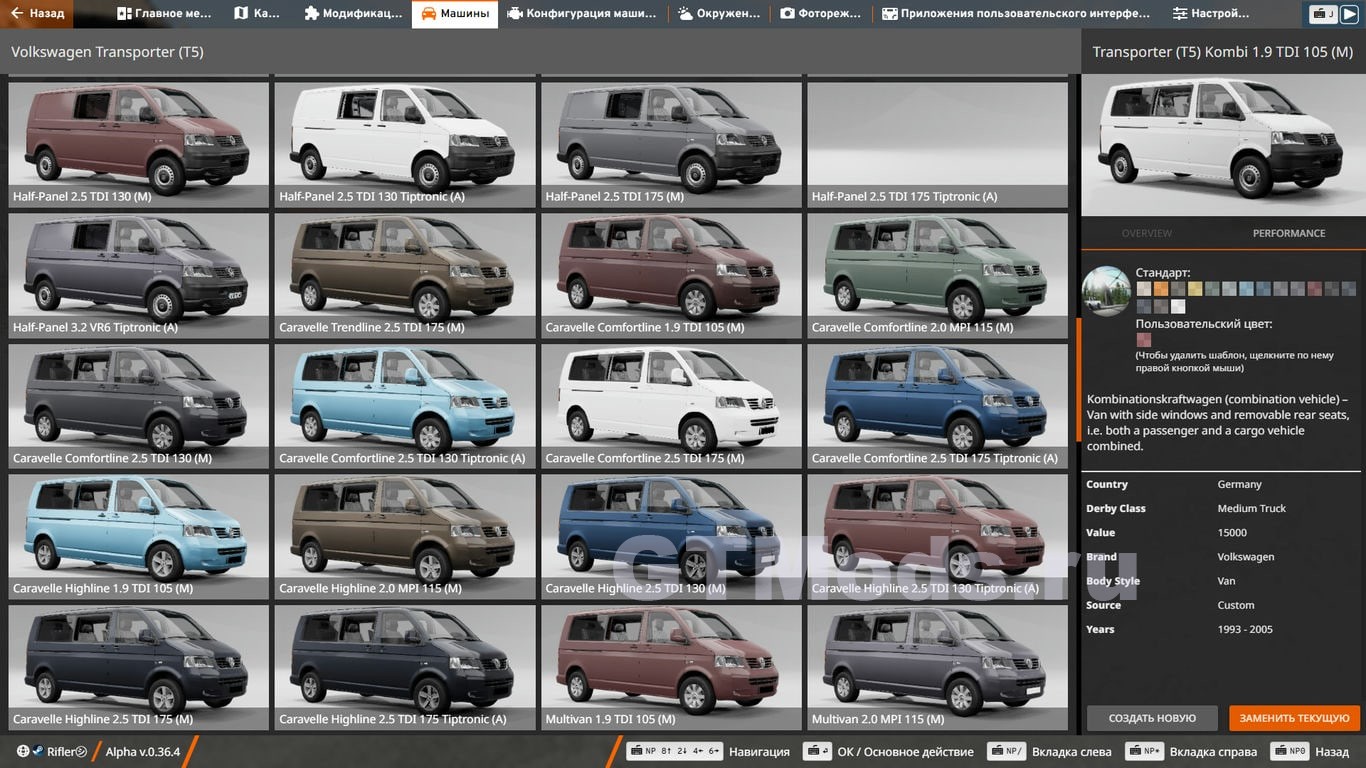Open the Модификации puzzle tab
Screen dimensions: 1366x768
[352, 14]
